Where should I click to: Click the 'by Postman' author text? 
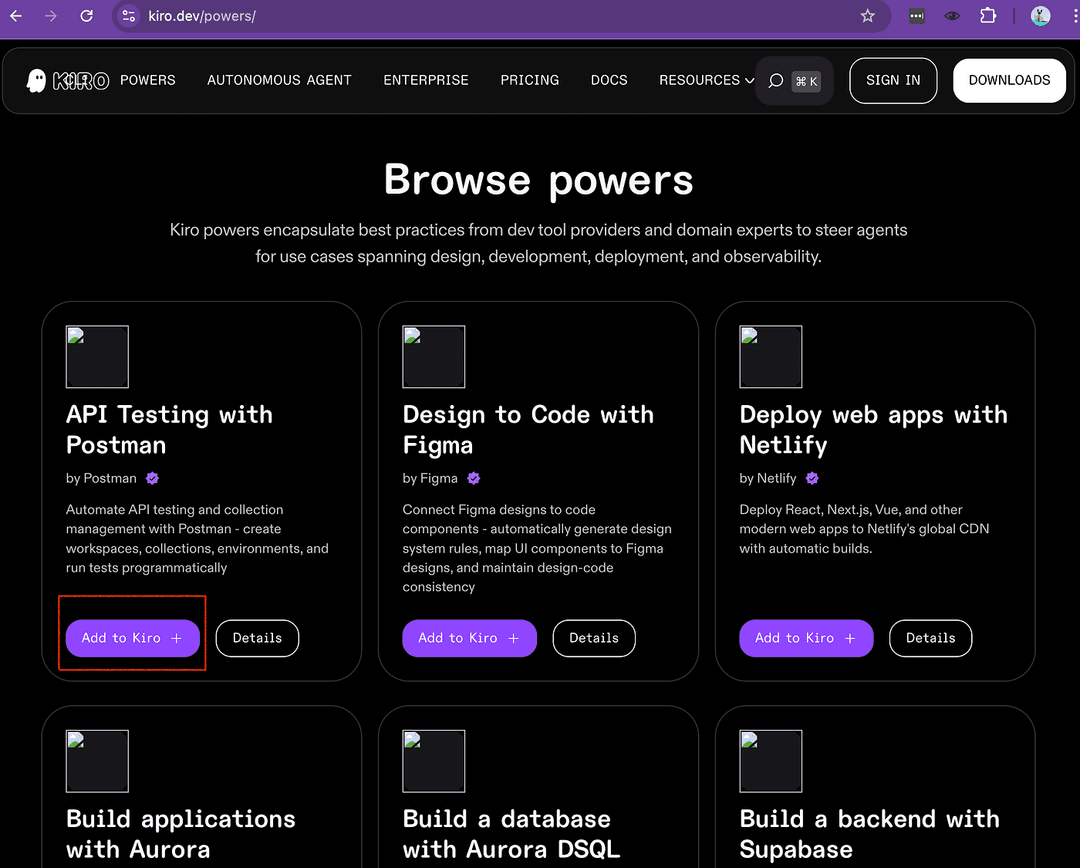(x=101, y=478)
